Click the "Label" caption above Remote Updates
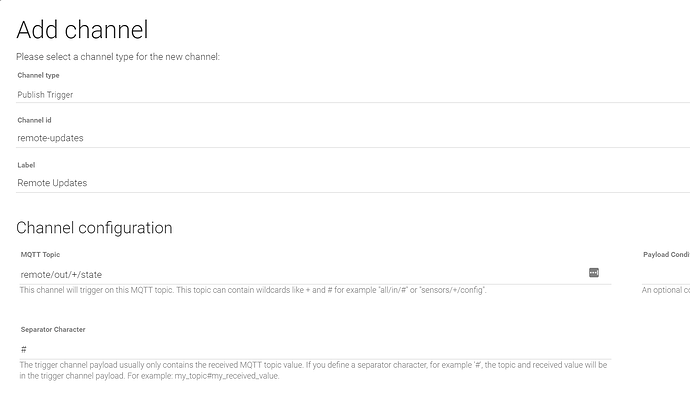The image size is (690, 414). click(26, 165)
